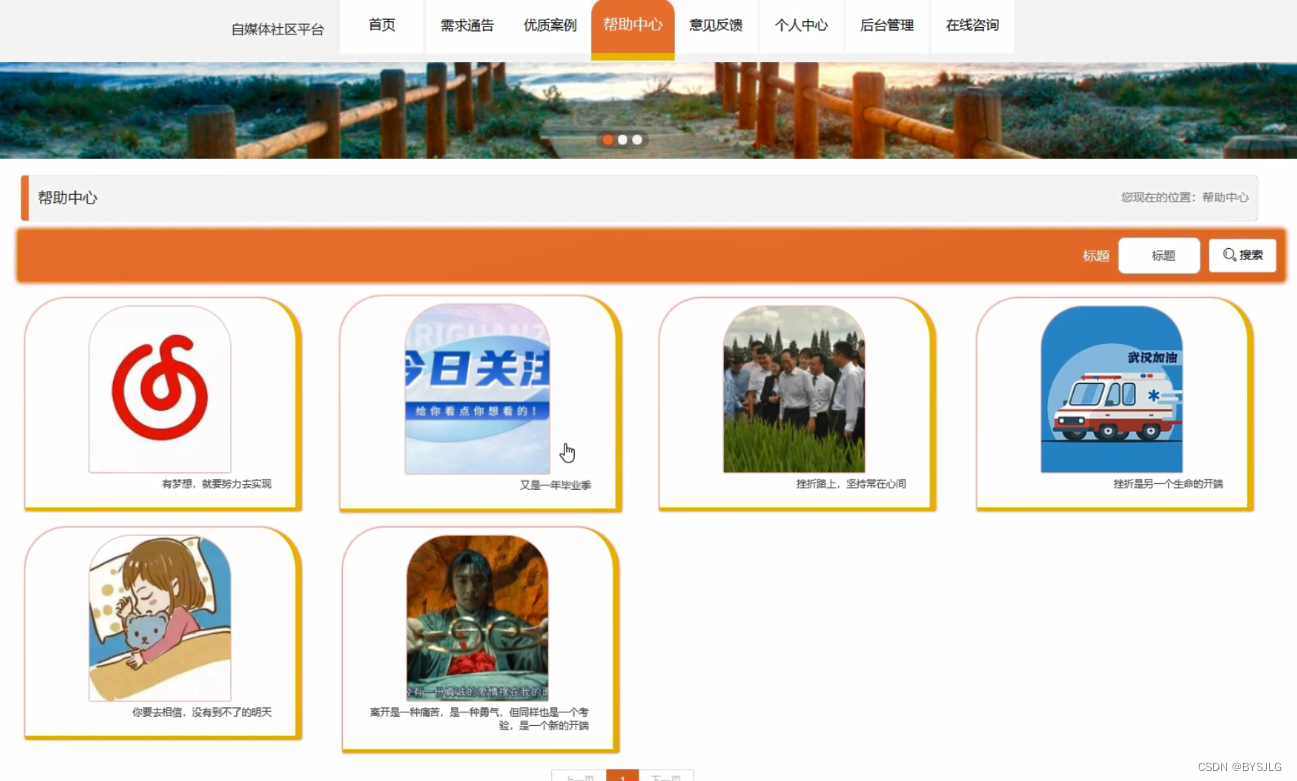Open article 又是一年毕业季
Viewport: 1297px width, 781px height.
(556, 485)
